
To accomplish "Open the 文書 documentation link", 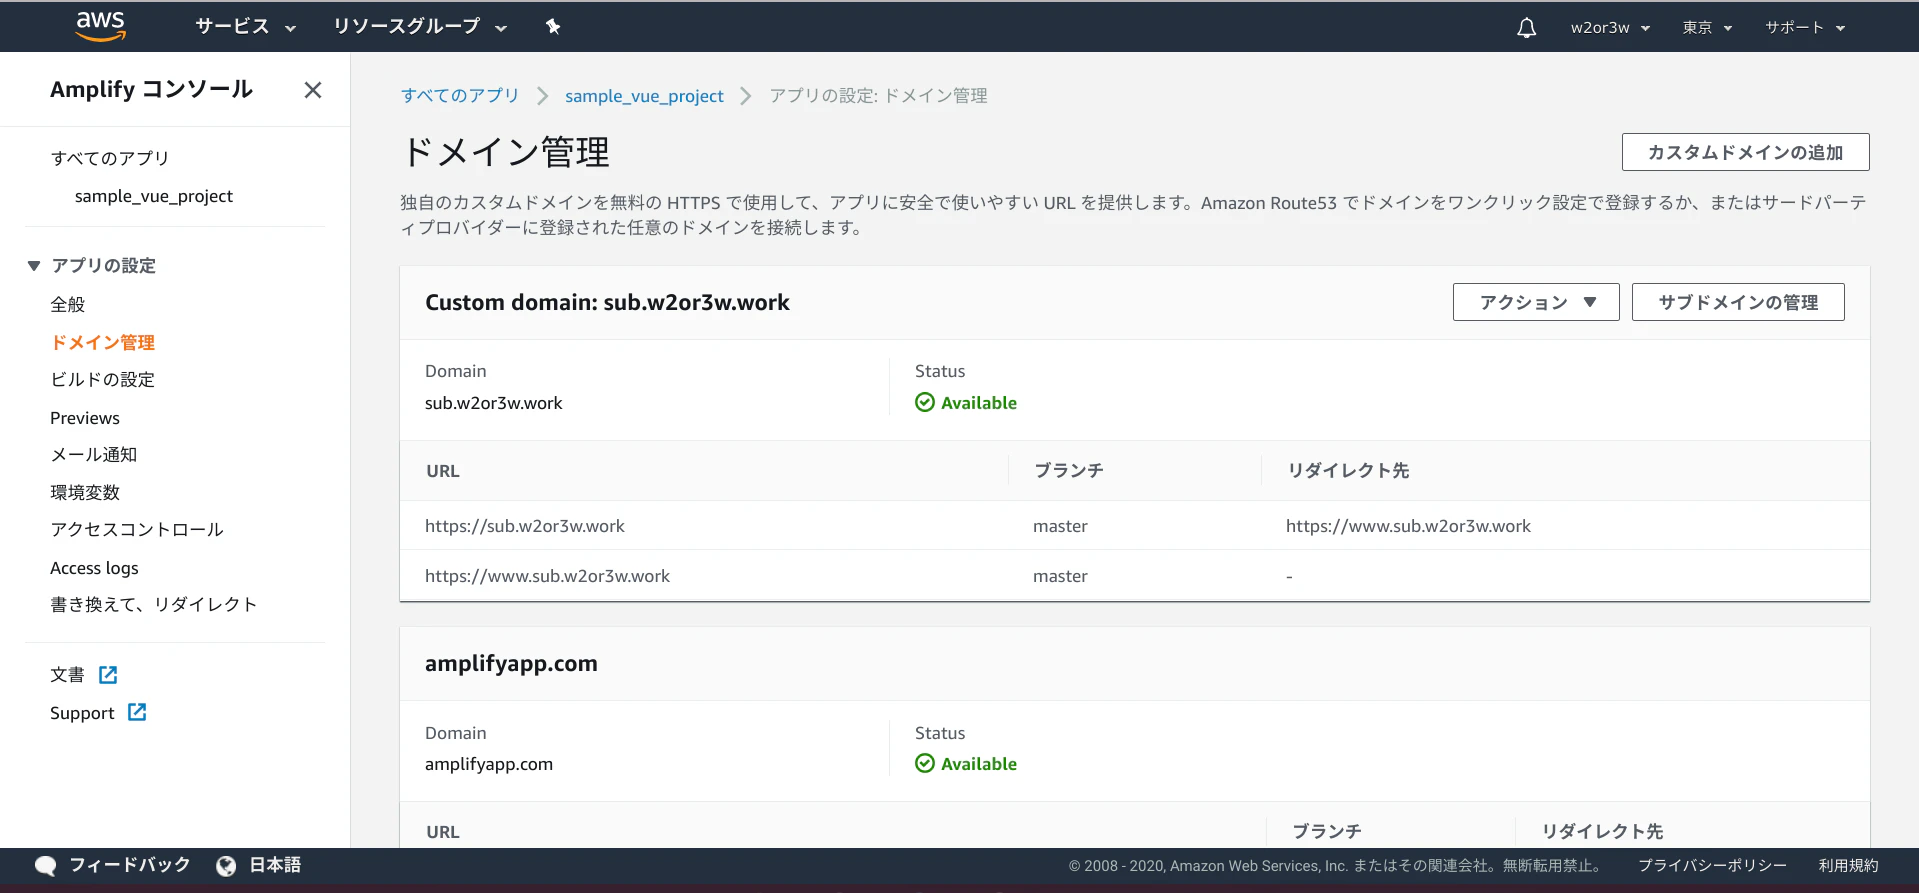I will (67, 675).
